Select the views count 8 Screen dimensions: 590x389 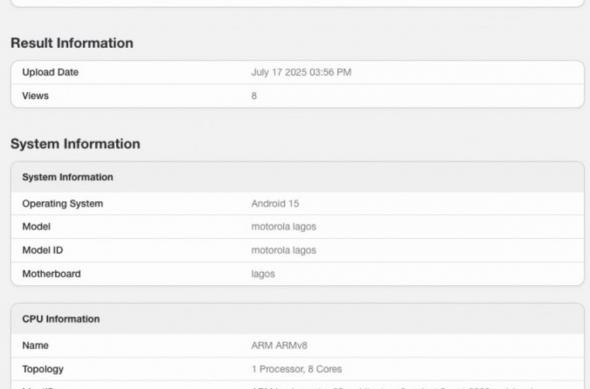254,96
